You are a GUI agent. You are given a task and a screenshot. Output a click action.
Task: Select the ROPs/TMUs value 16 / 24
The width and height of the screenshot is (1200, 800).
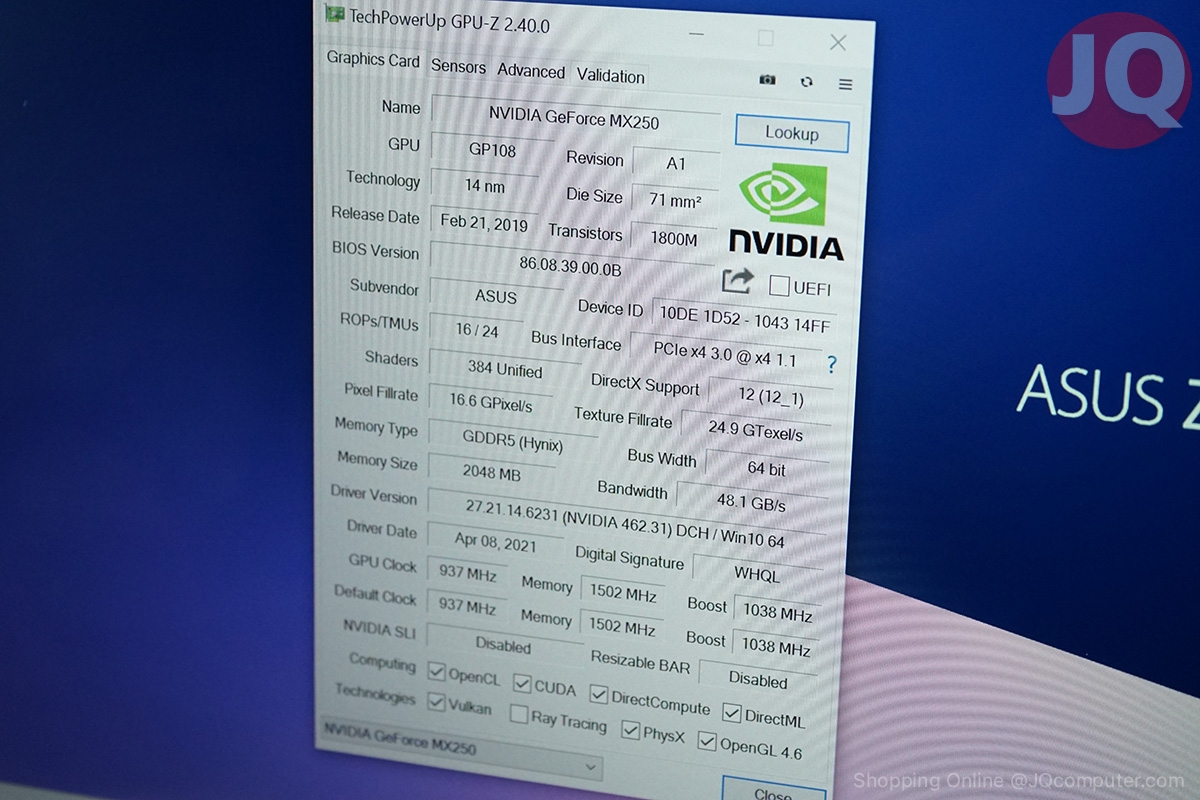click(x=477, y=330)
